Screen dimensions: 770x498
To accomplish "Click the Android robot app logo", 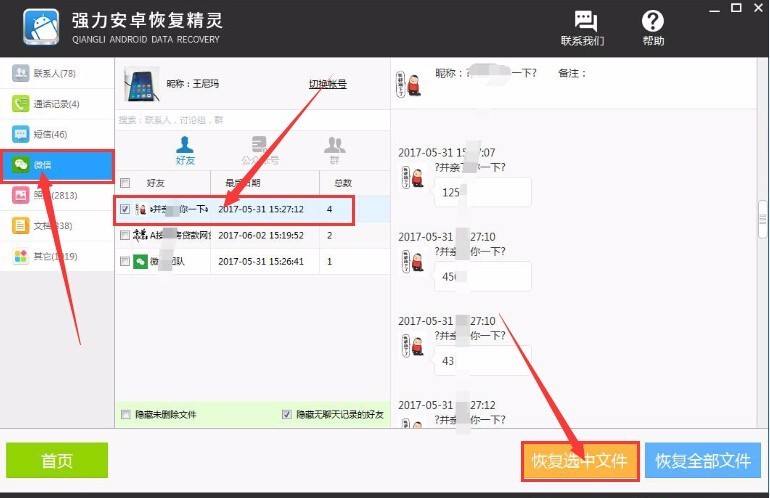I will (x=41, y=28).
